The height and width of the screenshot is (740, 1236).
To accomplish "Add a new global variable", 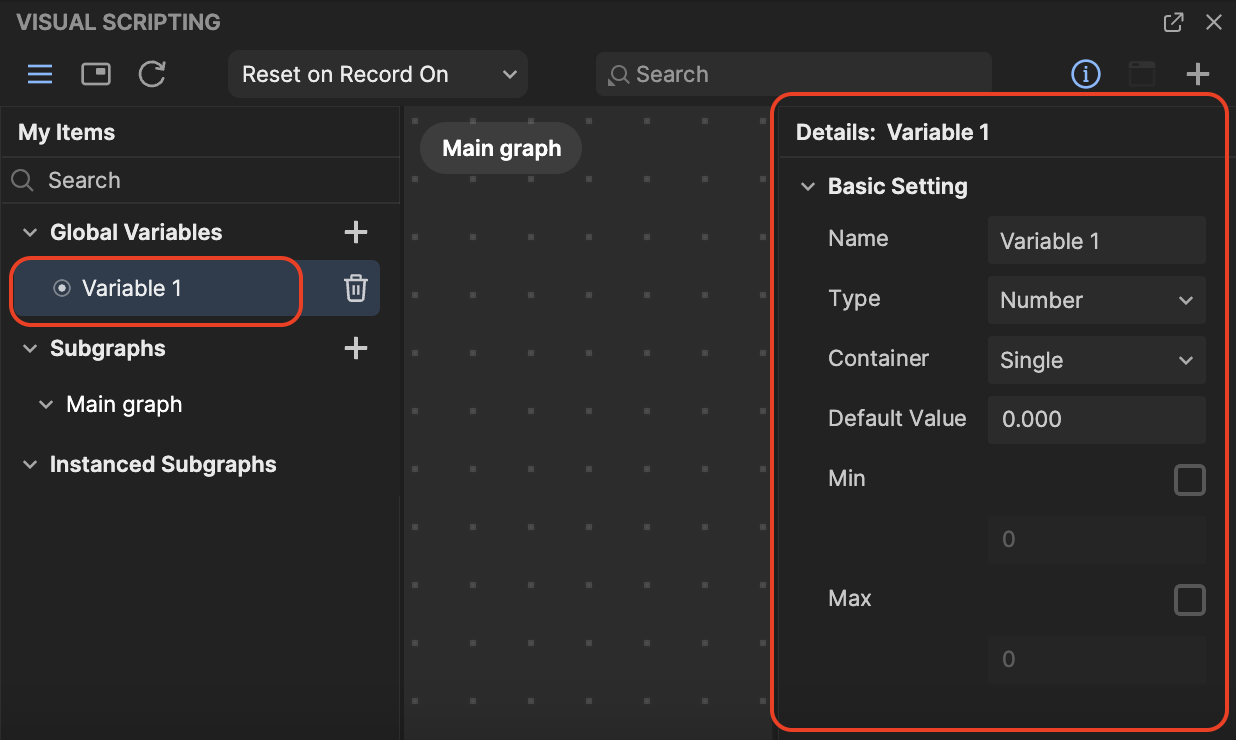I will click(356, 232).
